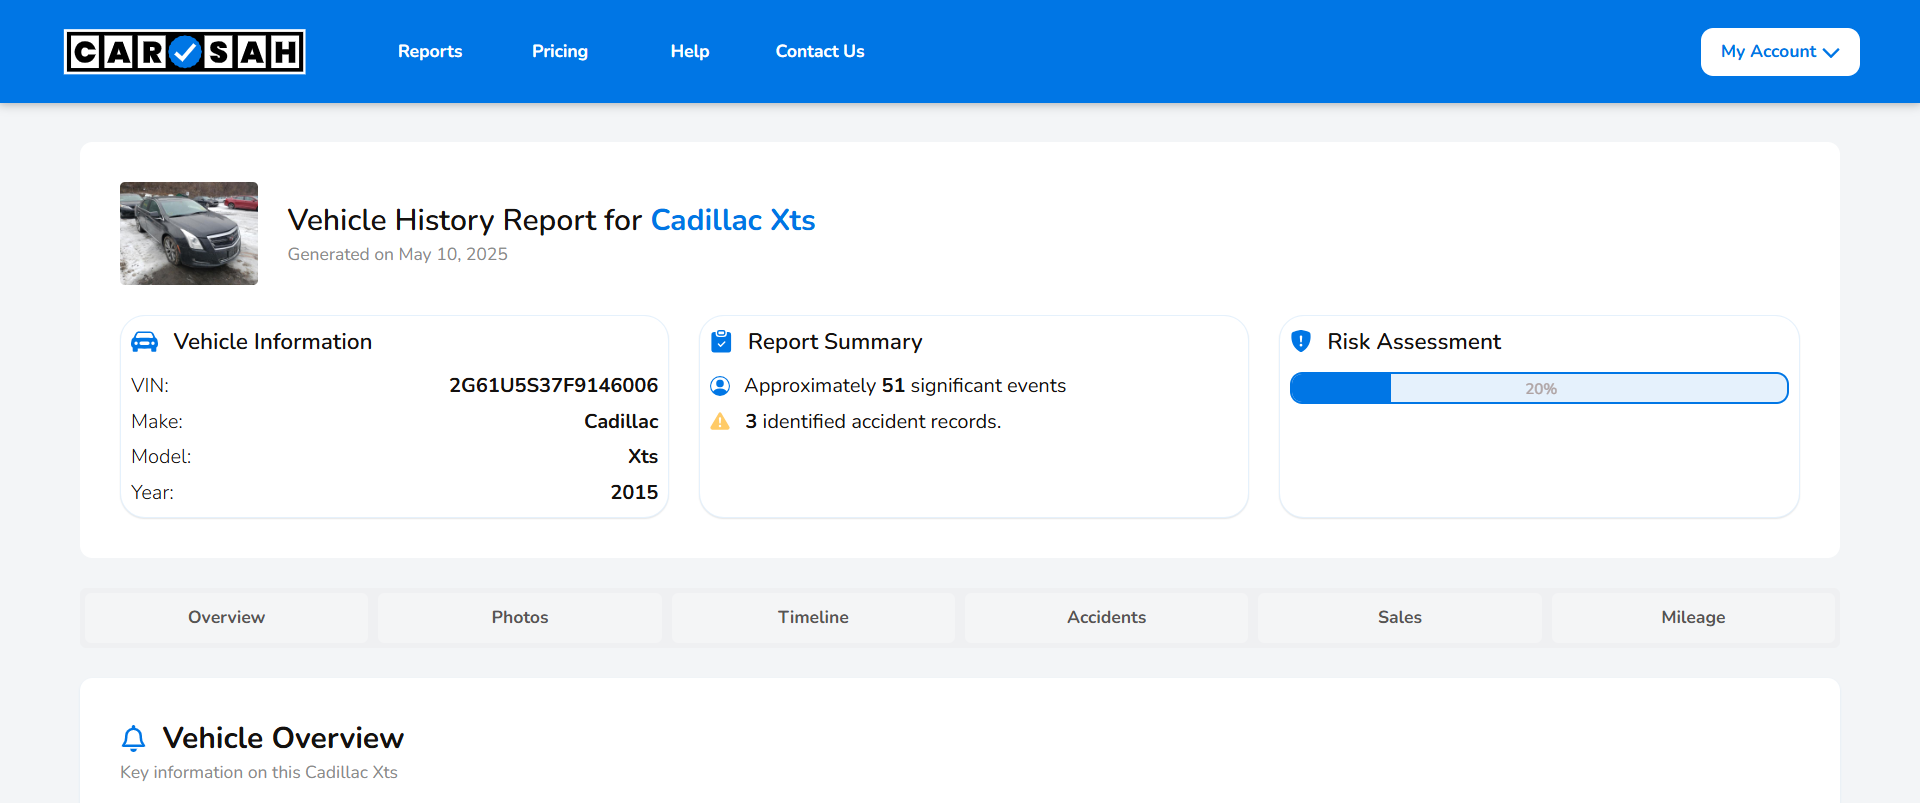Image resolution: width=1920 pixels, height=803 pixels.
Task: Click the Generated on May 10, 2025 text
Action: [x=398, y=255]
